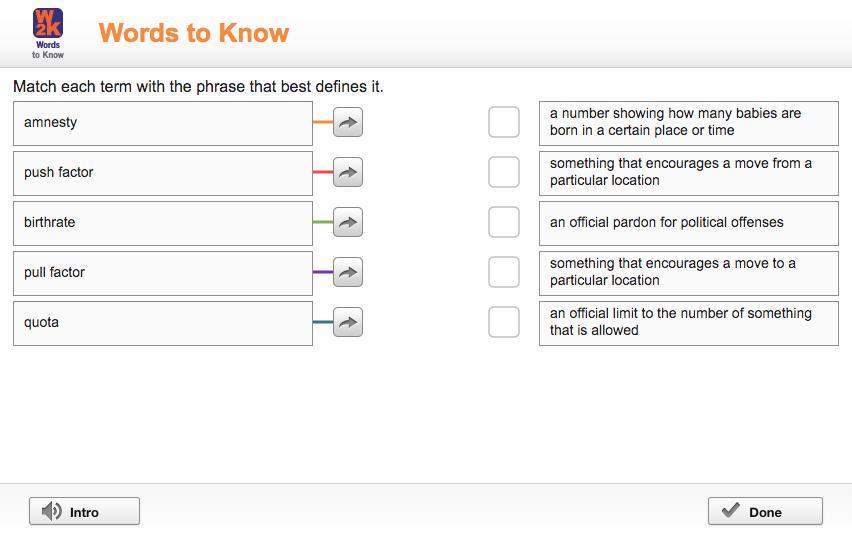Click the arrow icon next to amnesty

[x=347, y=122]
